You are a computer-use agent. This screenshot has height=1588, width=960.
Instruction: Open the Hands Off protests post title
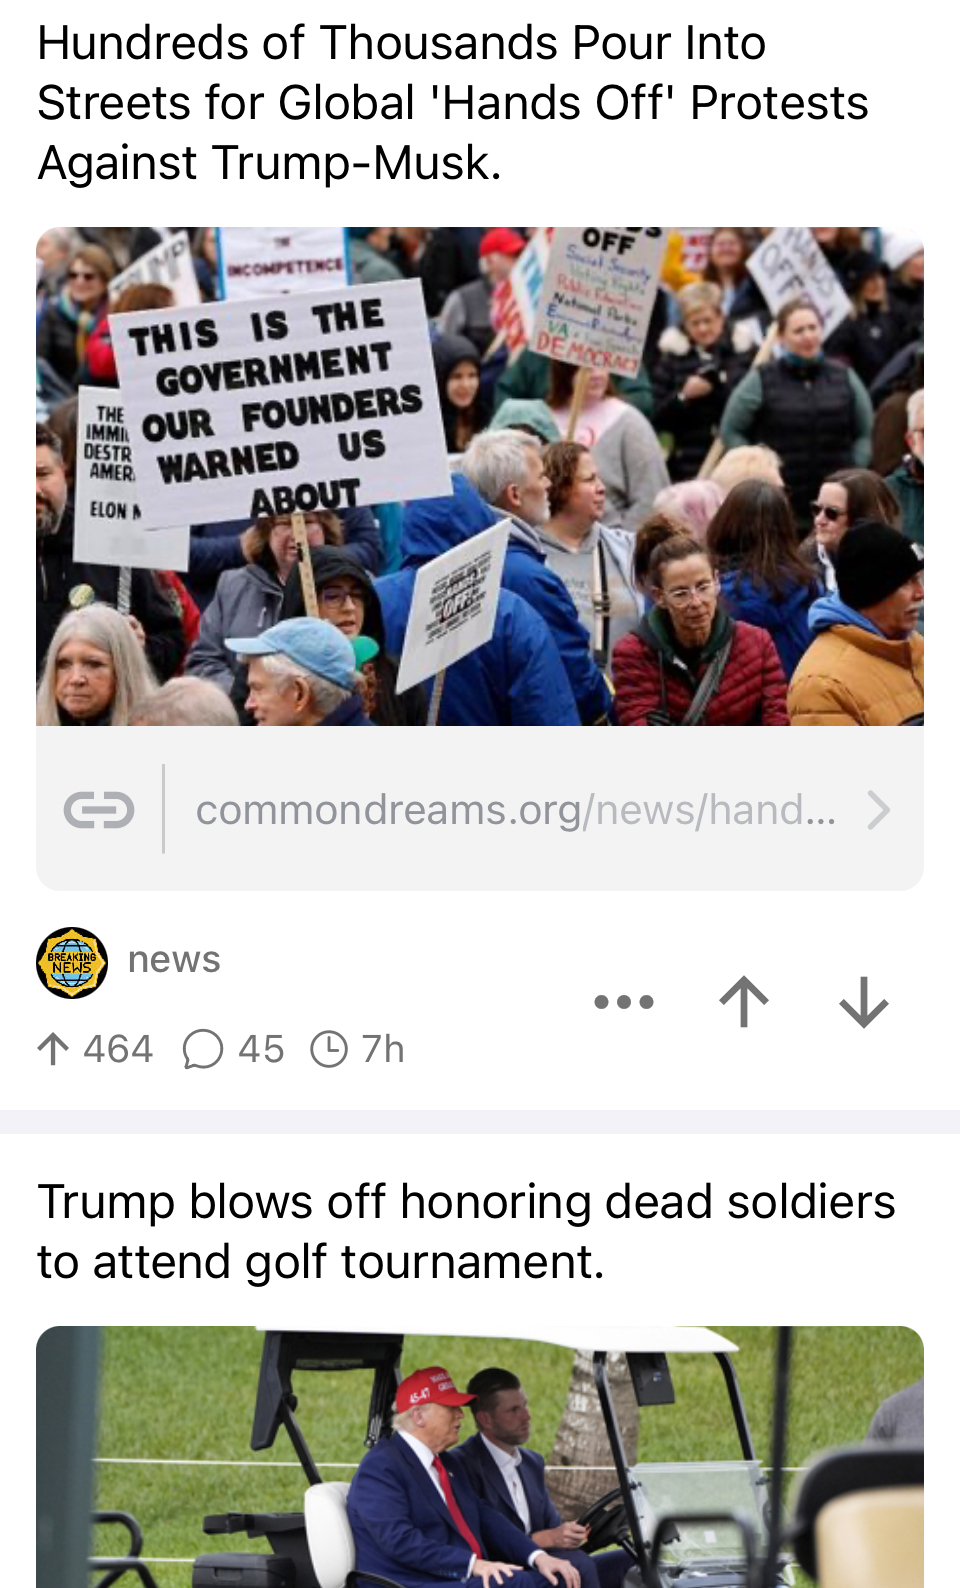pyautogui.click(x=453, y=103)
